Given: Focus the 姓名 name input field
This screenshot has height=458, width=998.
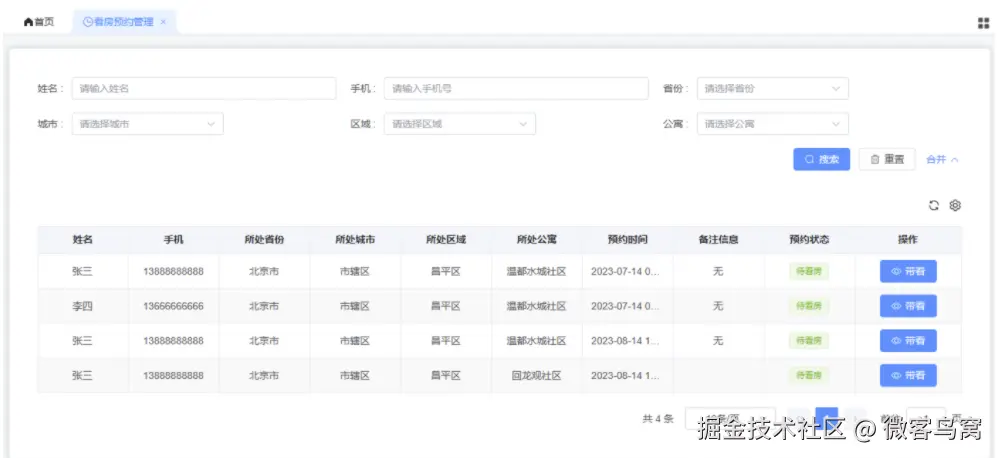Looking at the screenshot, I should click(204, 88).
